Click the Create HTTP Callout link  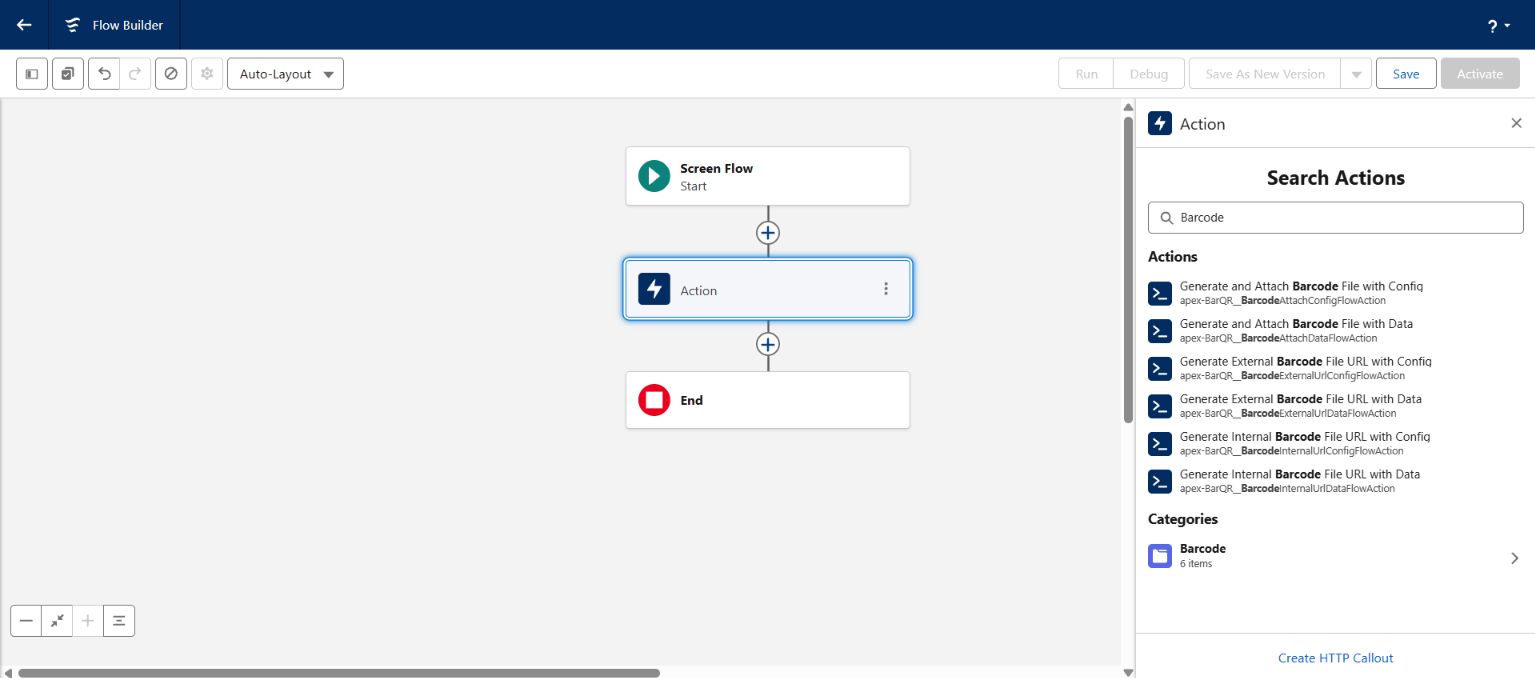(x=1335, y=658)
